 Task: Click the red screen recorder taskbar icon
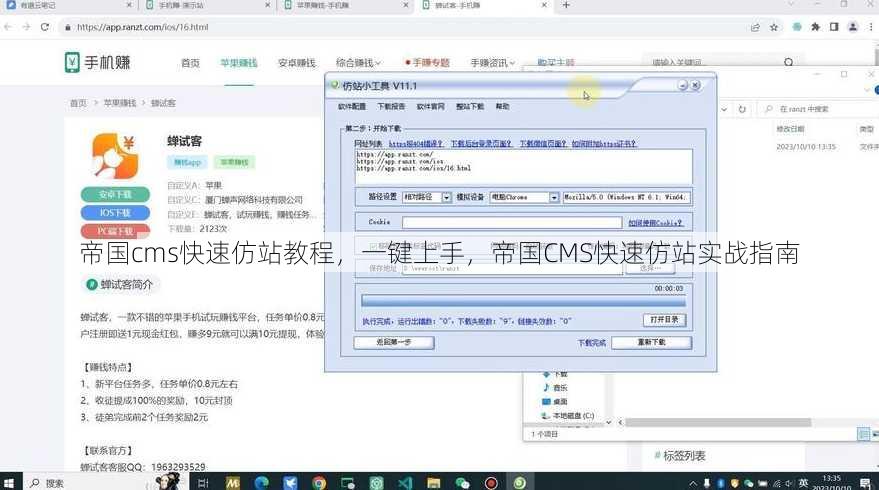pyautogui.click(x=492, y=483)
